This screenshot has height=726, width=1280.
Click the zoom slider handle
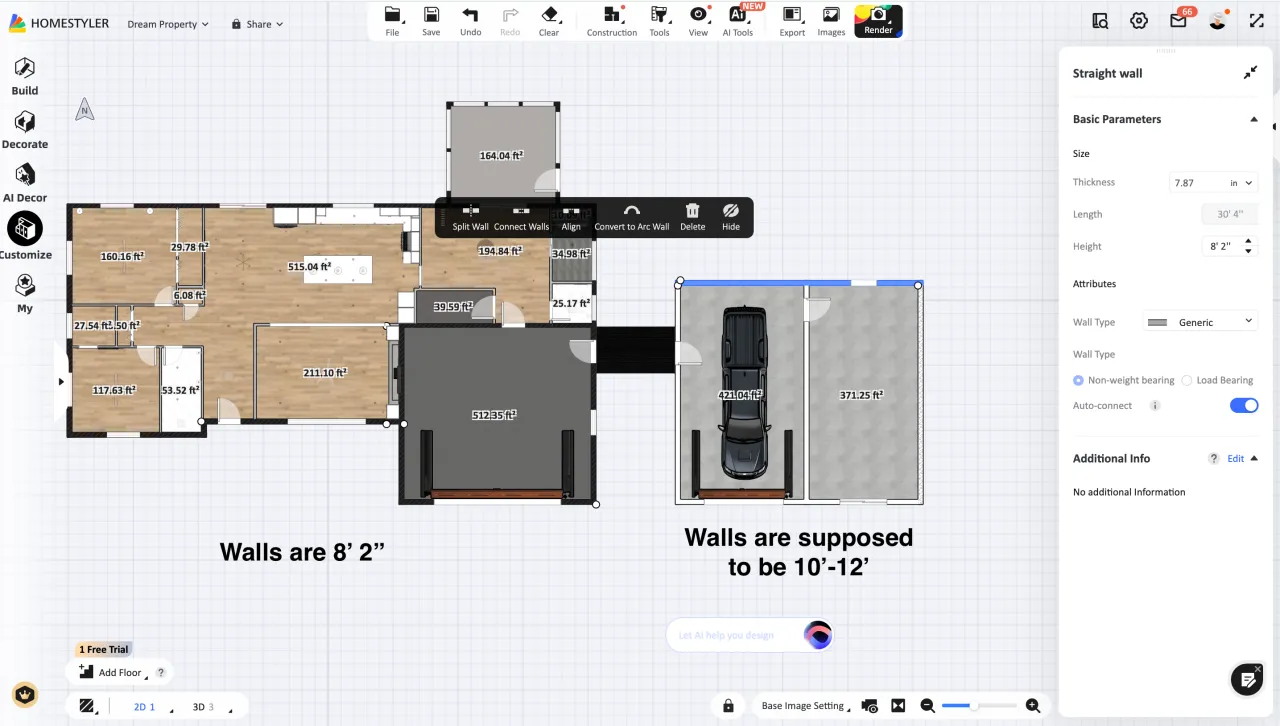(x=974, y=706)
